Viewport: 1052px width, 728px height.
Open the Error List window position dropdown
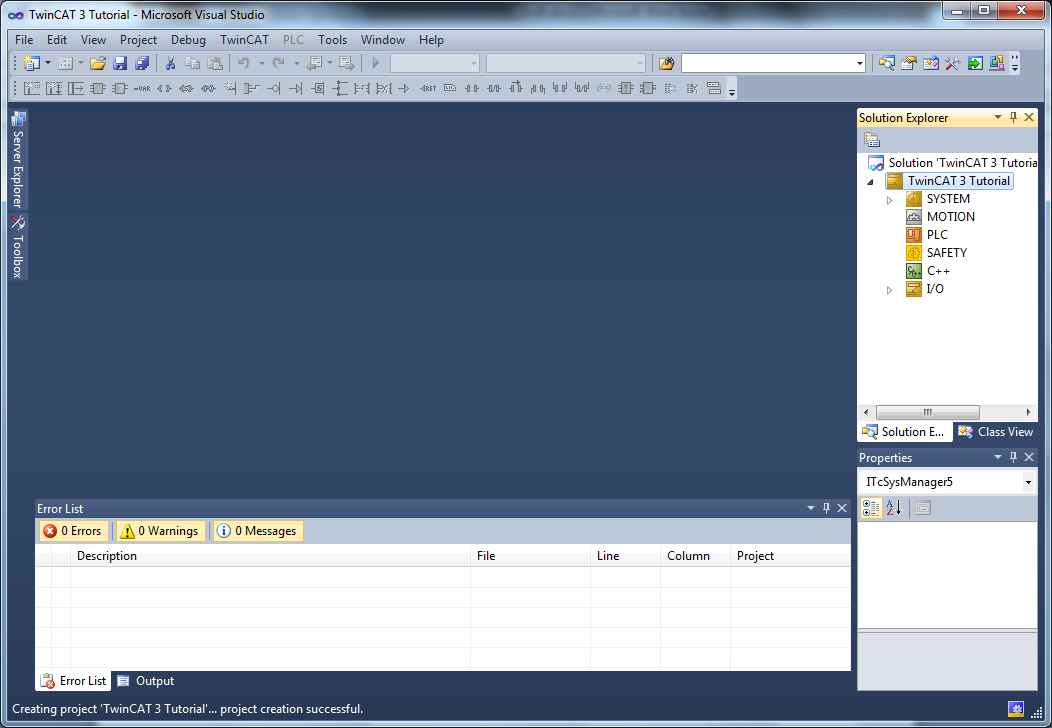[810, 509]
